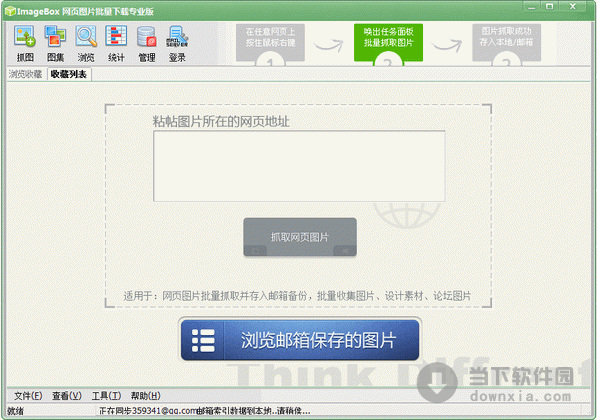
Task: Switch to the 浏览收藏 tab
Action: [x=26, y=74]
